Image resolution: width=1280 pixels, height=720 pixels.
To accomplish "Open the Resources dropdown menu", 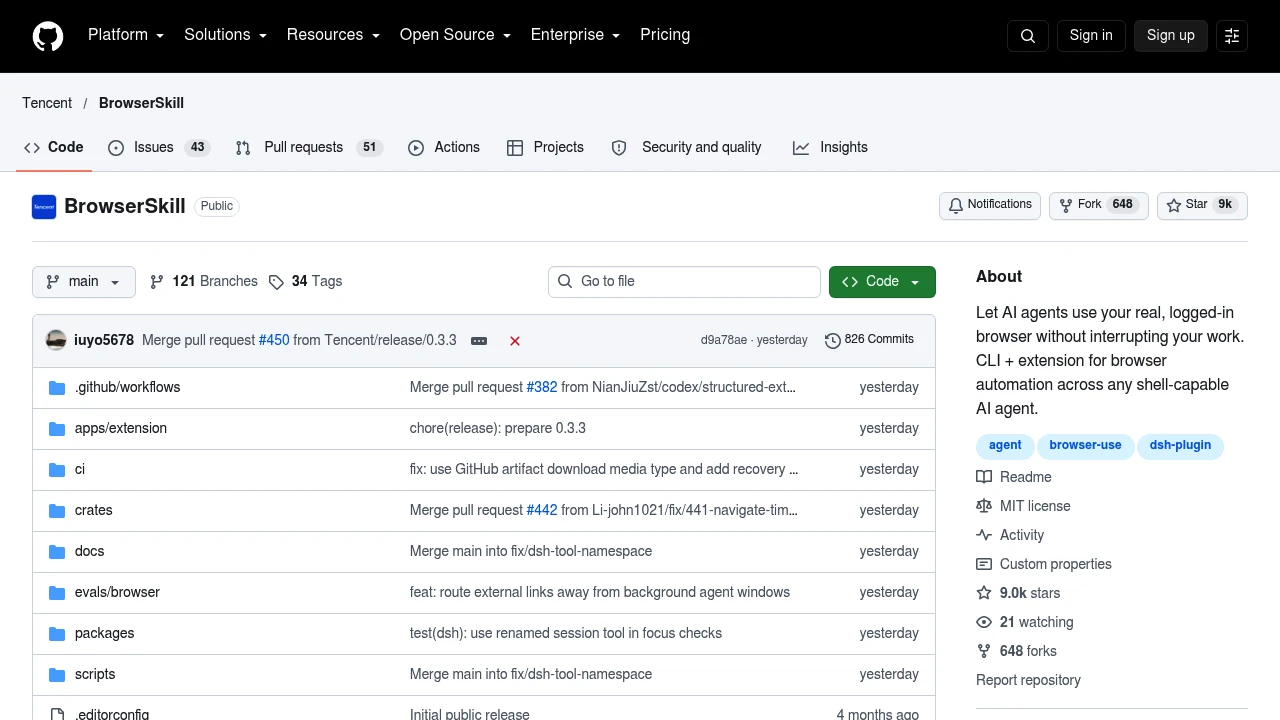I will coord(333,35).
